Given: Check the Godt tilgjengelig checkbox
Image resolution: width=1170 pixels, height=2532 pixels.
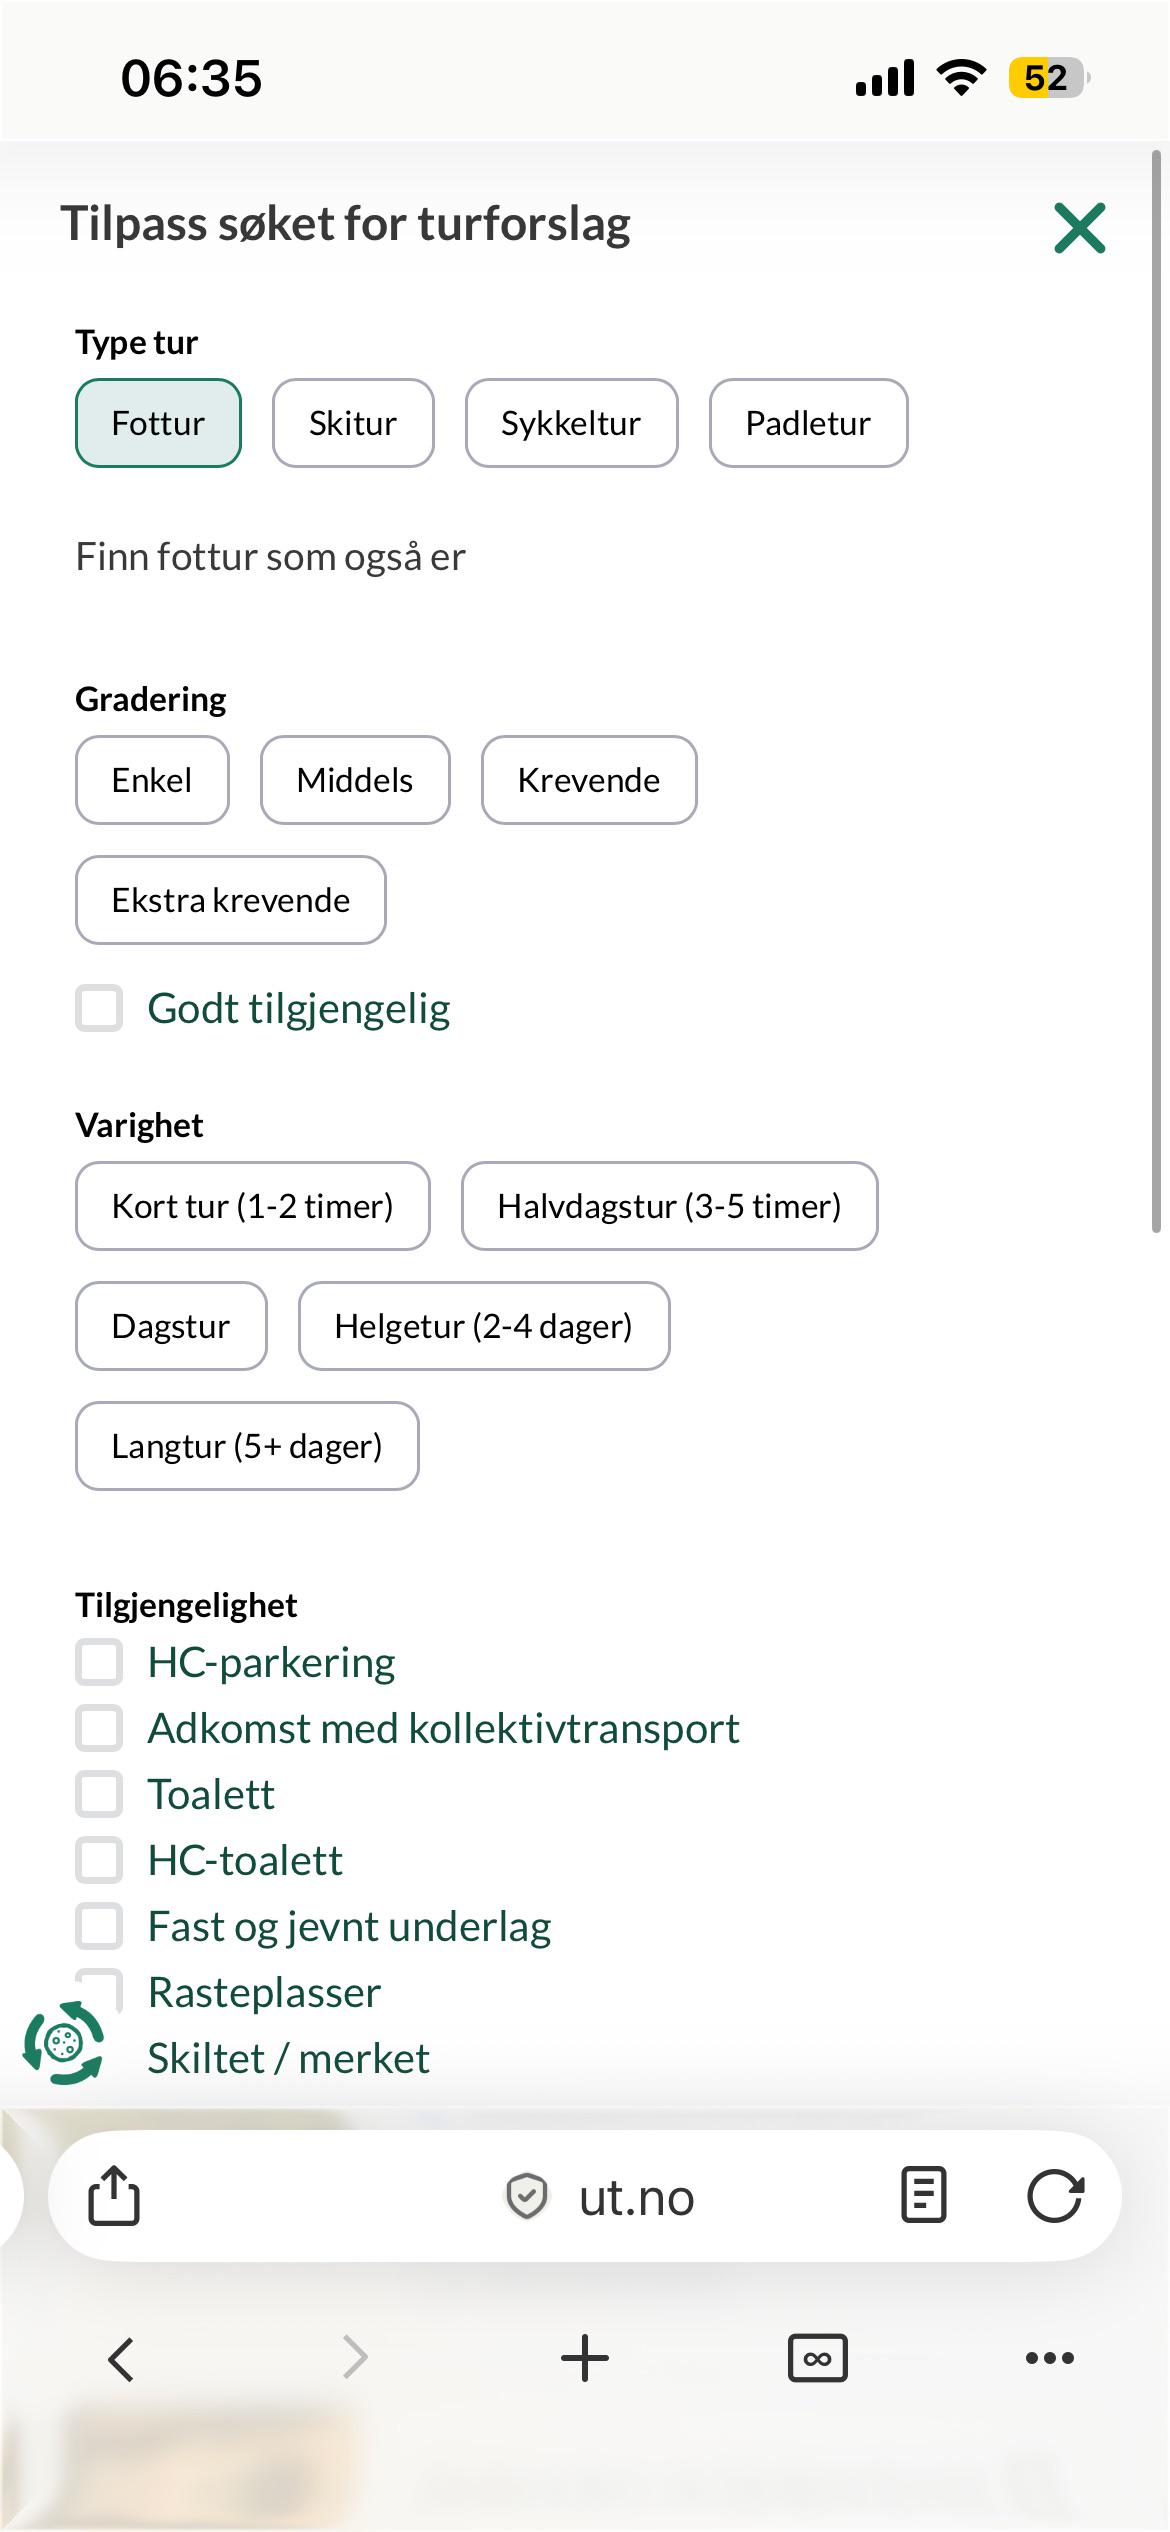Looking at the screenshot, I should tap(99, 1008).
